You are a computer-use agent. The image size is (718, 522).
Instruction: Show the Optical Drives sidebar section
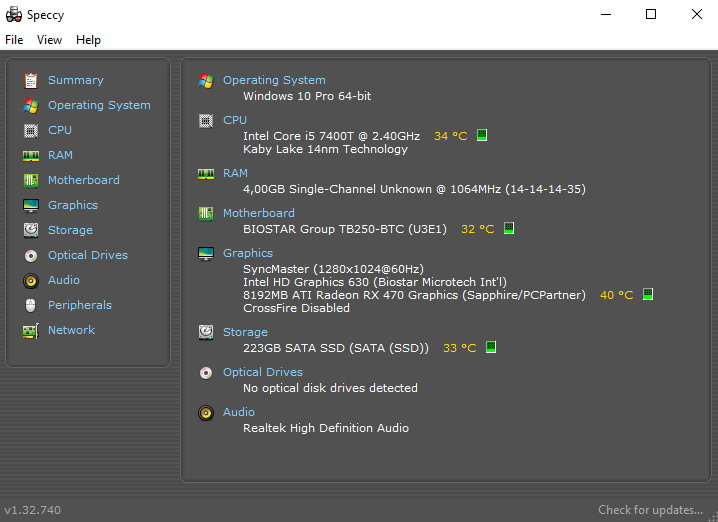[x=88, y=255]
